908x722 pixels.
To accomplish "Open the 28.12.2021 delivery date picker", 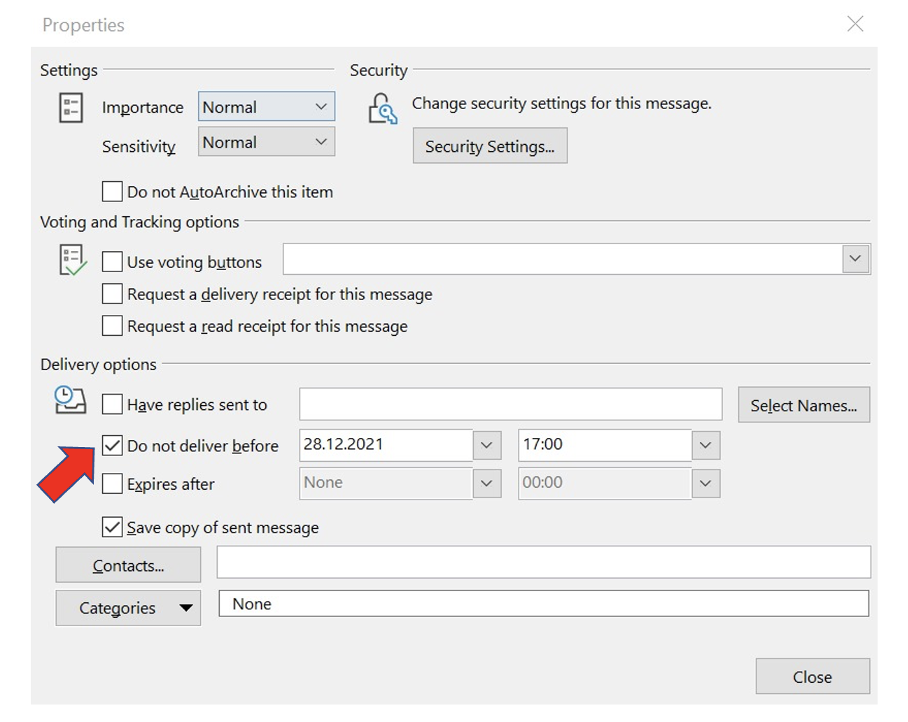I will point(486,445).
